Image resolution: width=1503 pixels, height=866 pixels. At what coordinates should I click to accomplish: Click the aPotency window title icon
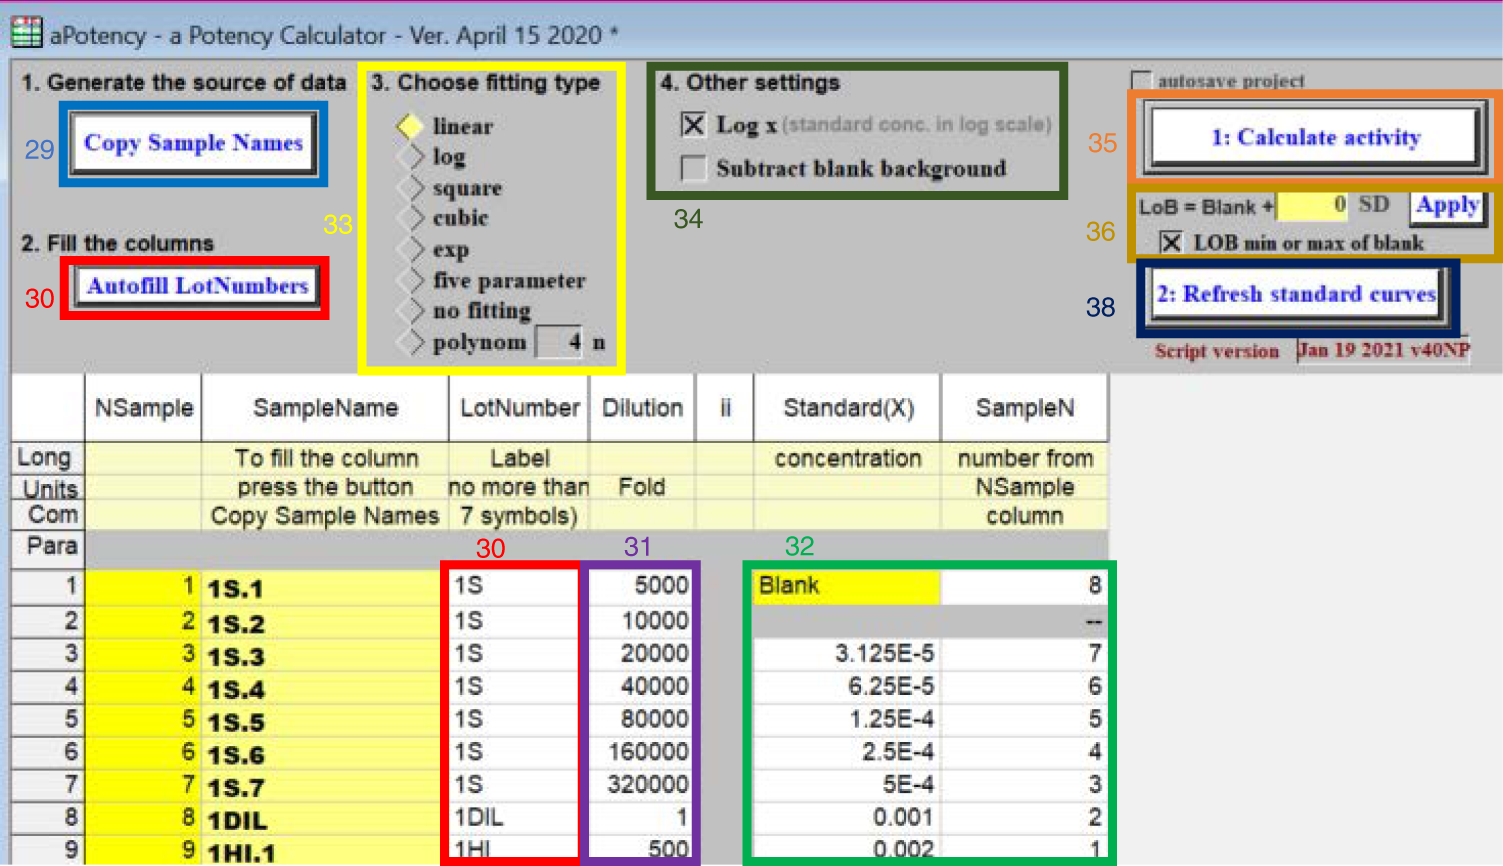coord(27,33)
